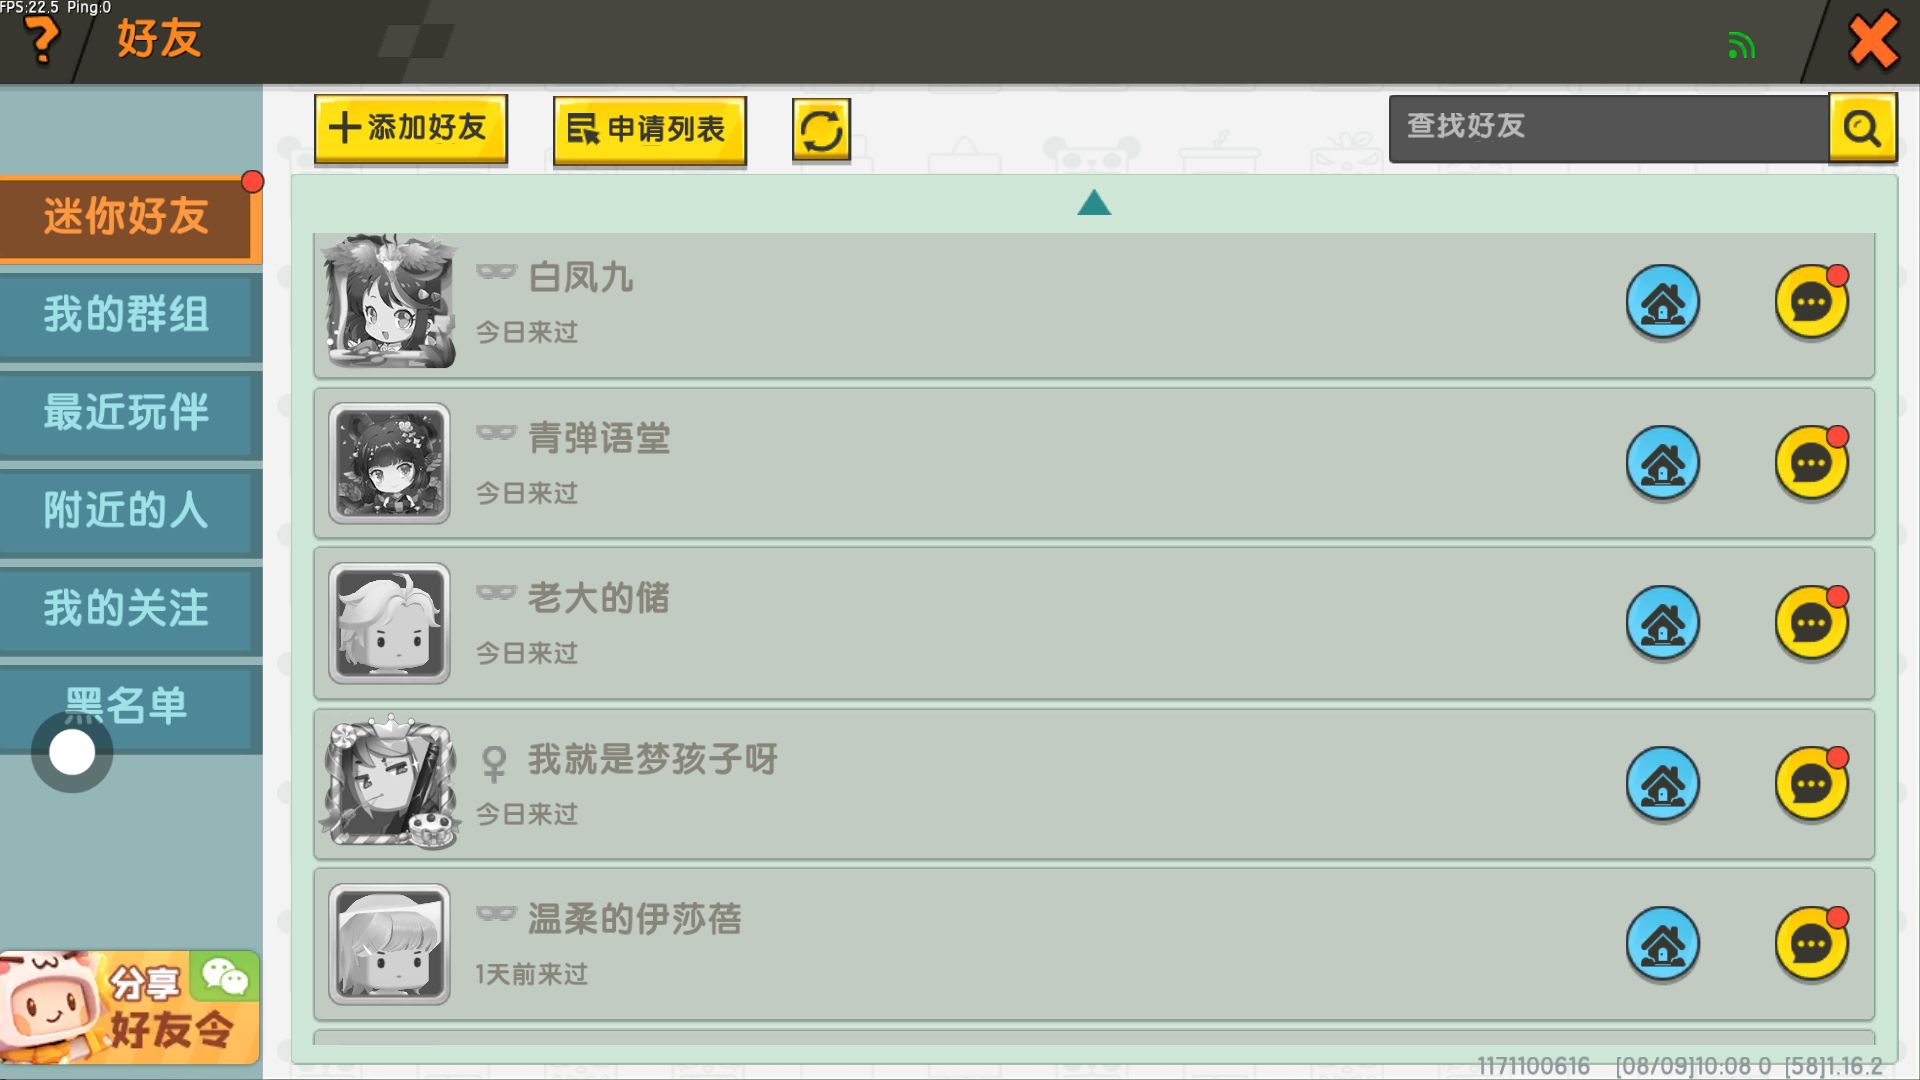Viewport: 1920px width, 1080px height.
Task: Tap the 分享好友令 WeChat banner
Action: point(130,1008)
